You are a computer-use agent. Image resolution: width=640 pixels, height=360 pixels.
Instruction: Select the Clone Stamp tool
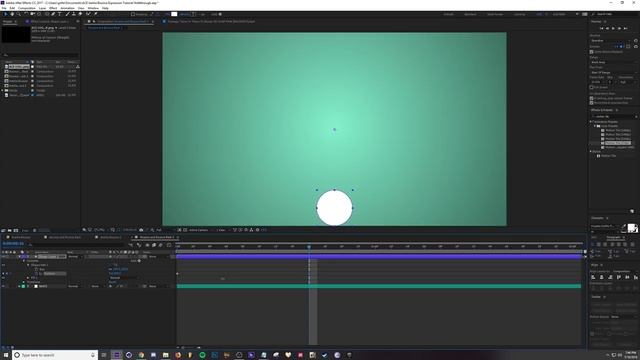point(73,14)
